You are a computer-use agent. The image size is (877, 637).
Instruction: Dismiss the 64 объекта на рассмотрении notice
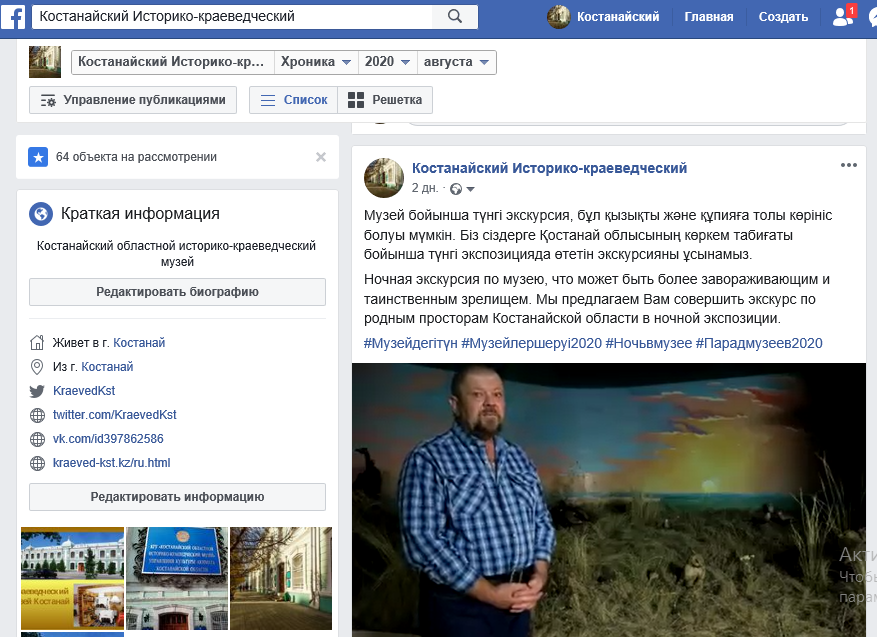click(321, 157)
